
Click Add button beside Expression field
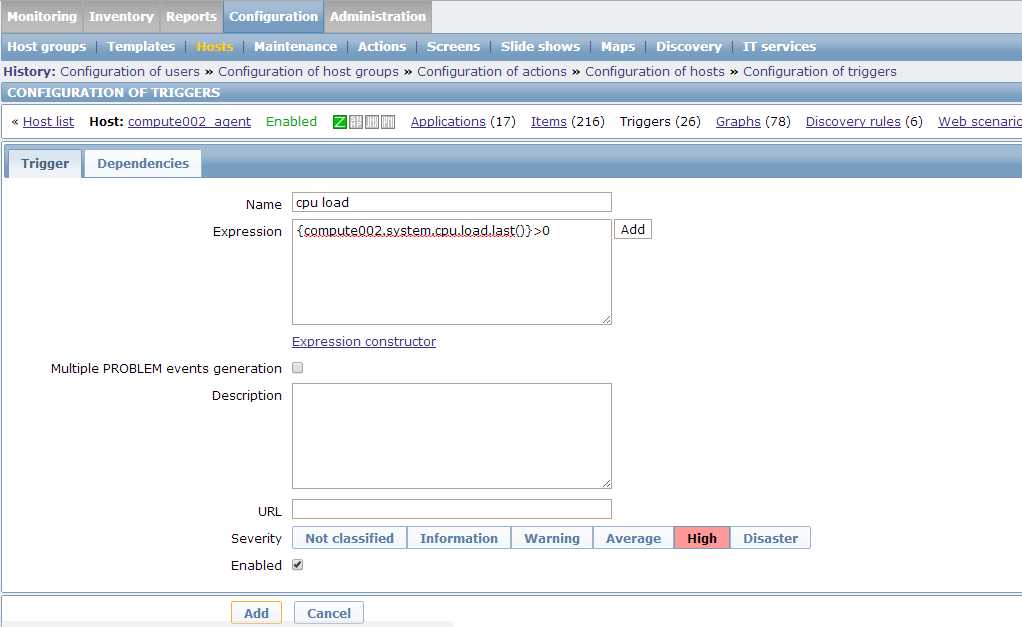[x=633, y=229]
